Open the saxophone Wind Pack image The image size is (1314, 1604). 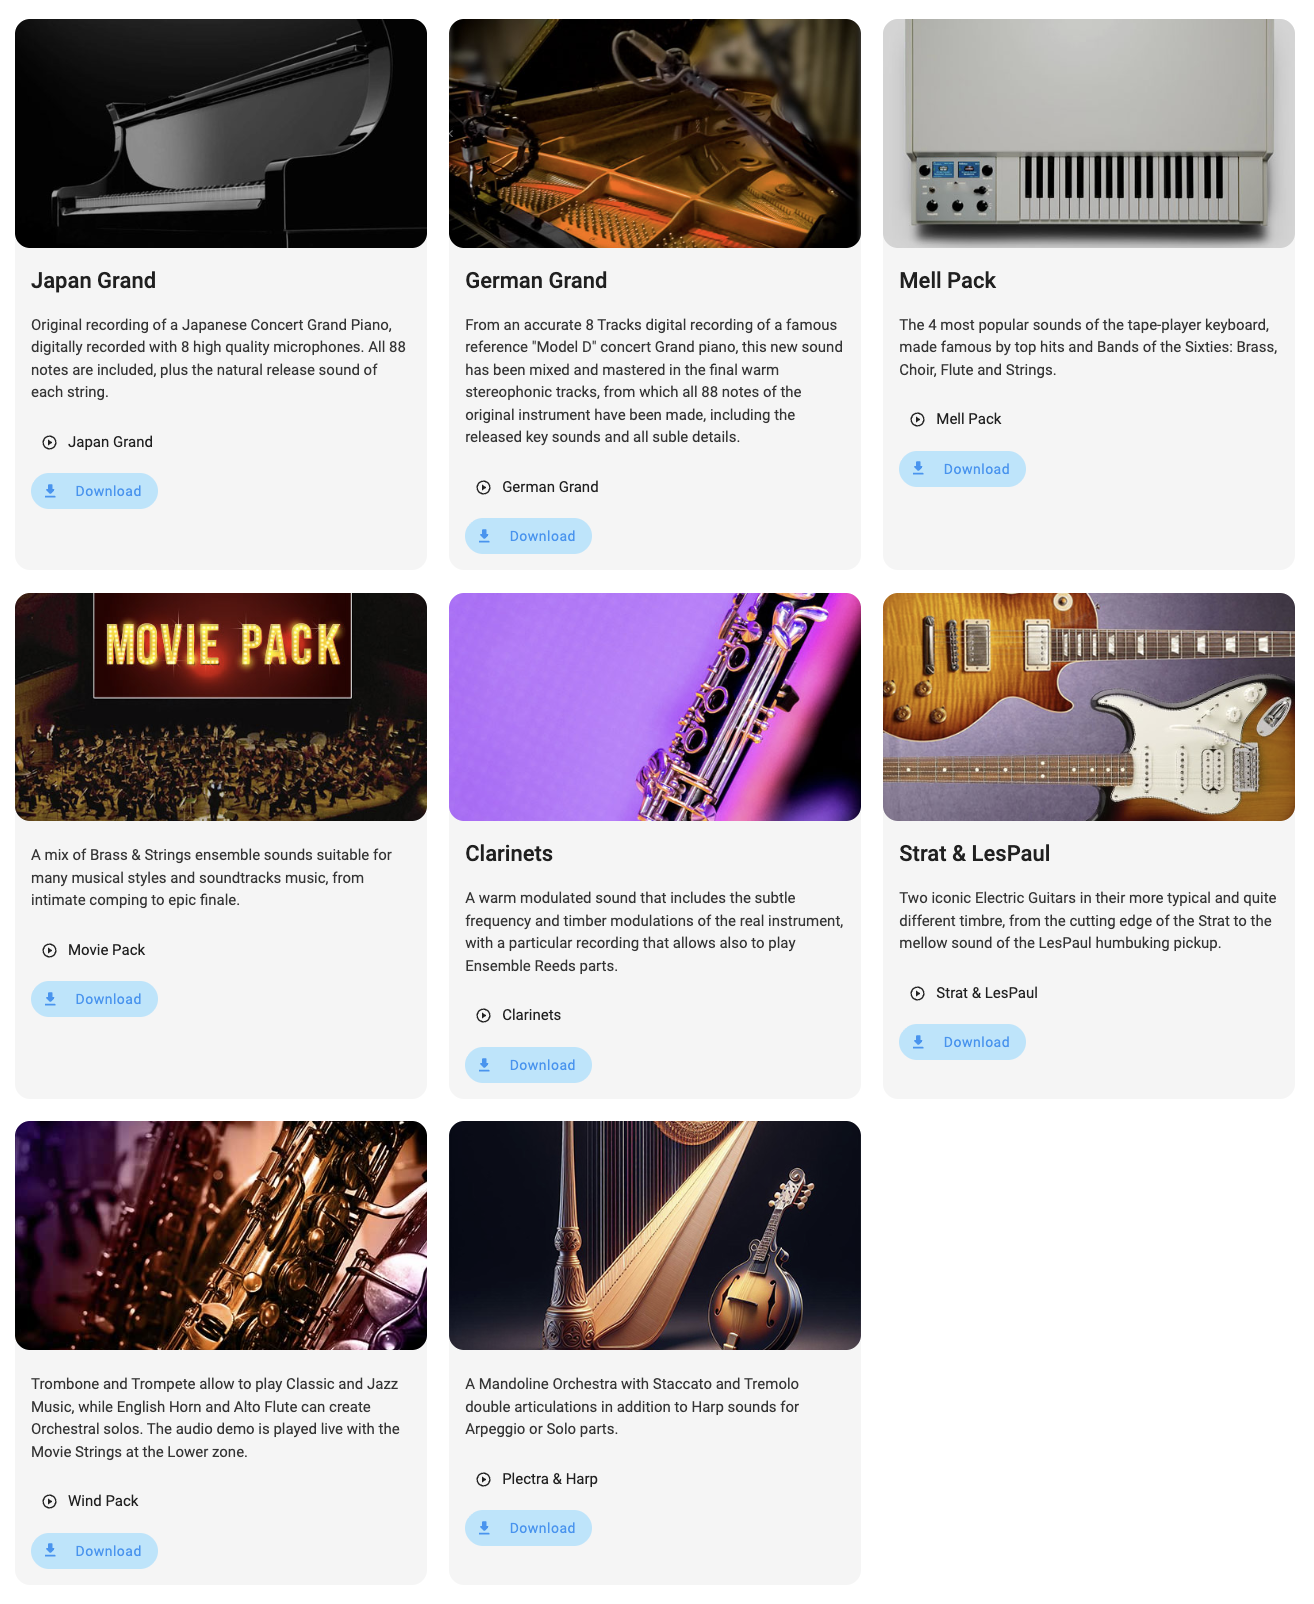221,1235
